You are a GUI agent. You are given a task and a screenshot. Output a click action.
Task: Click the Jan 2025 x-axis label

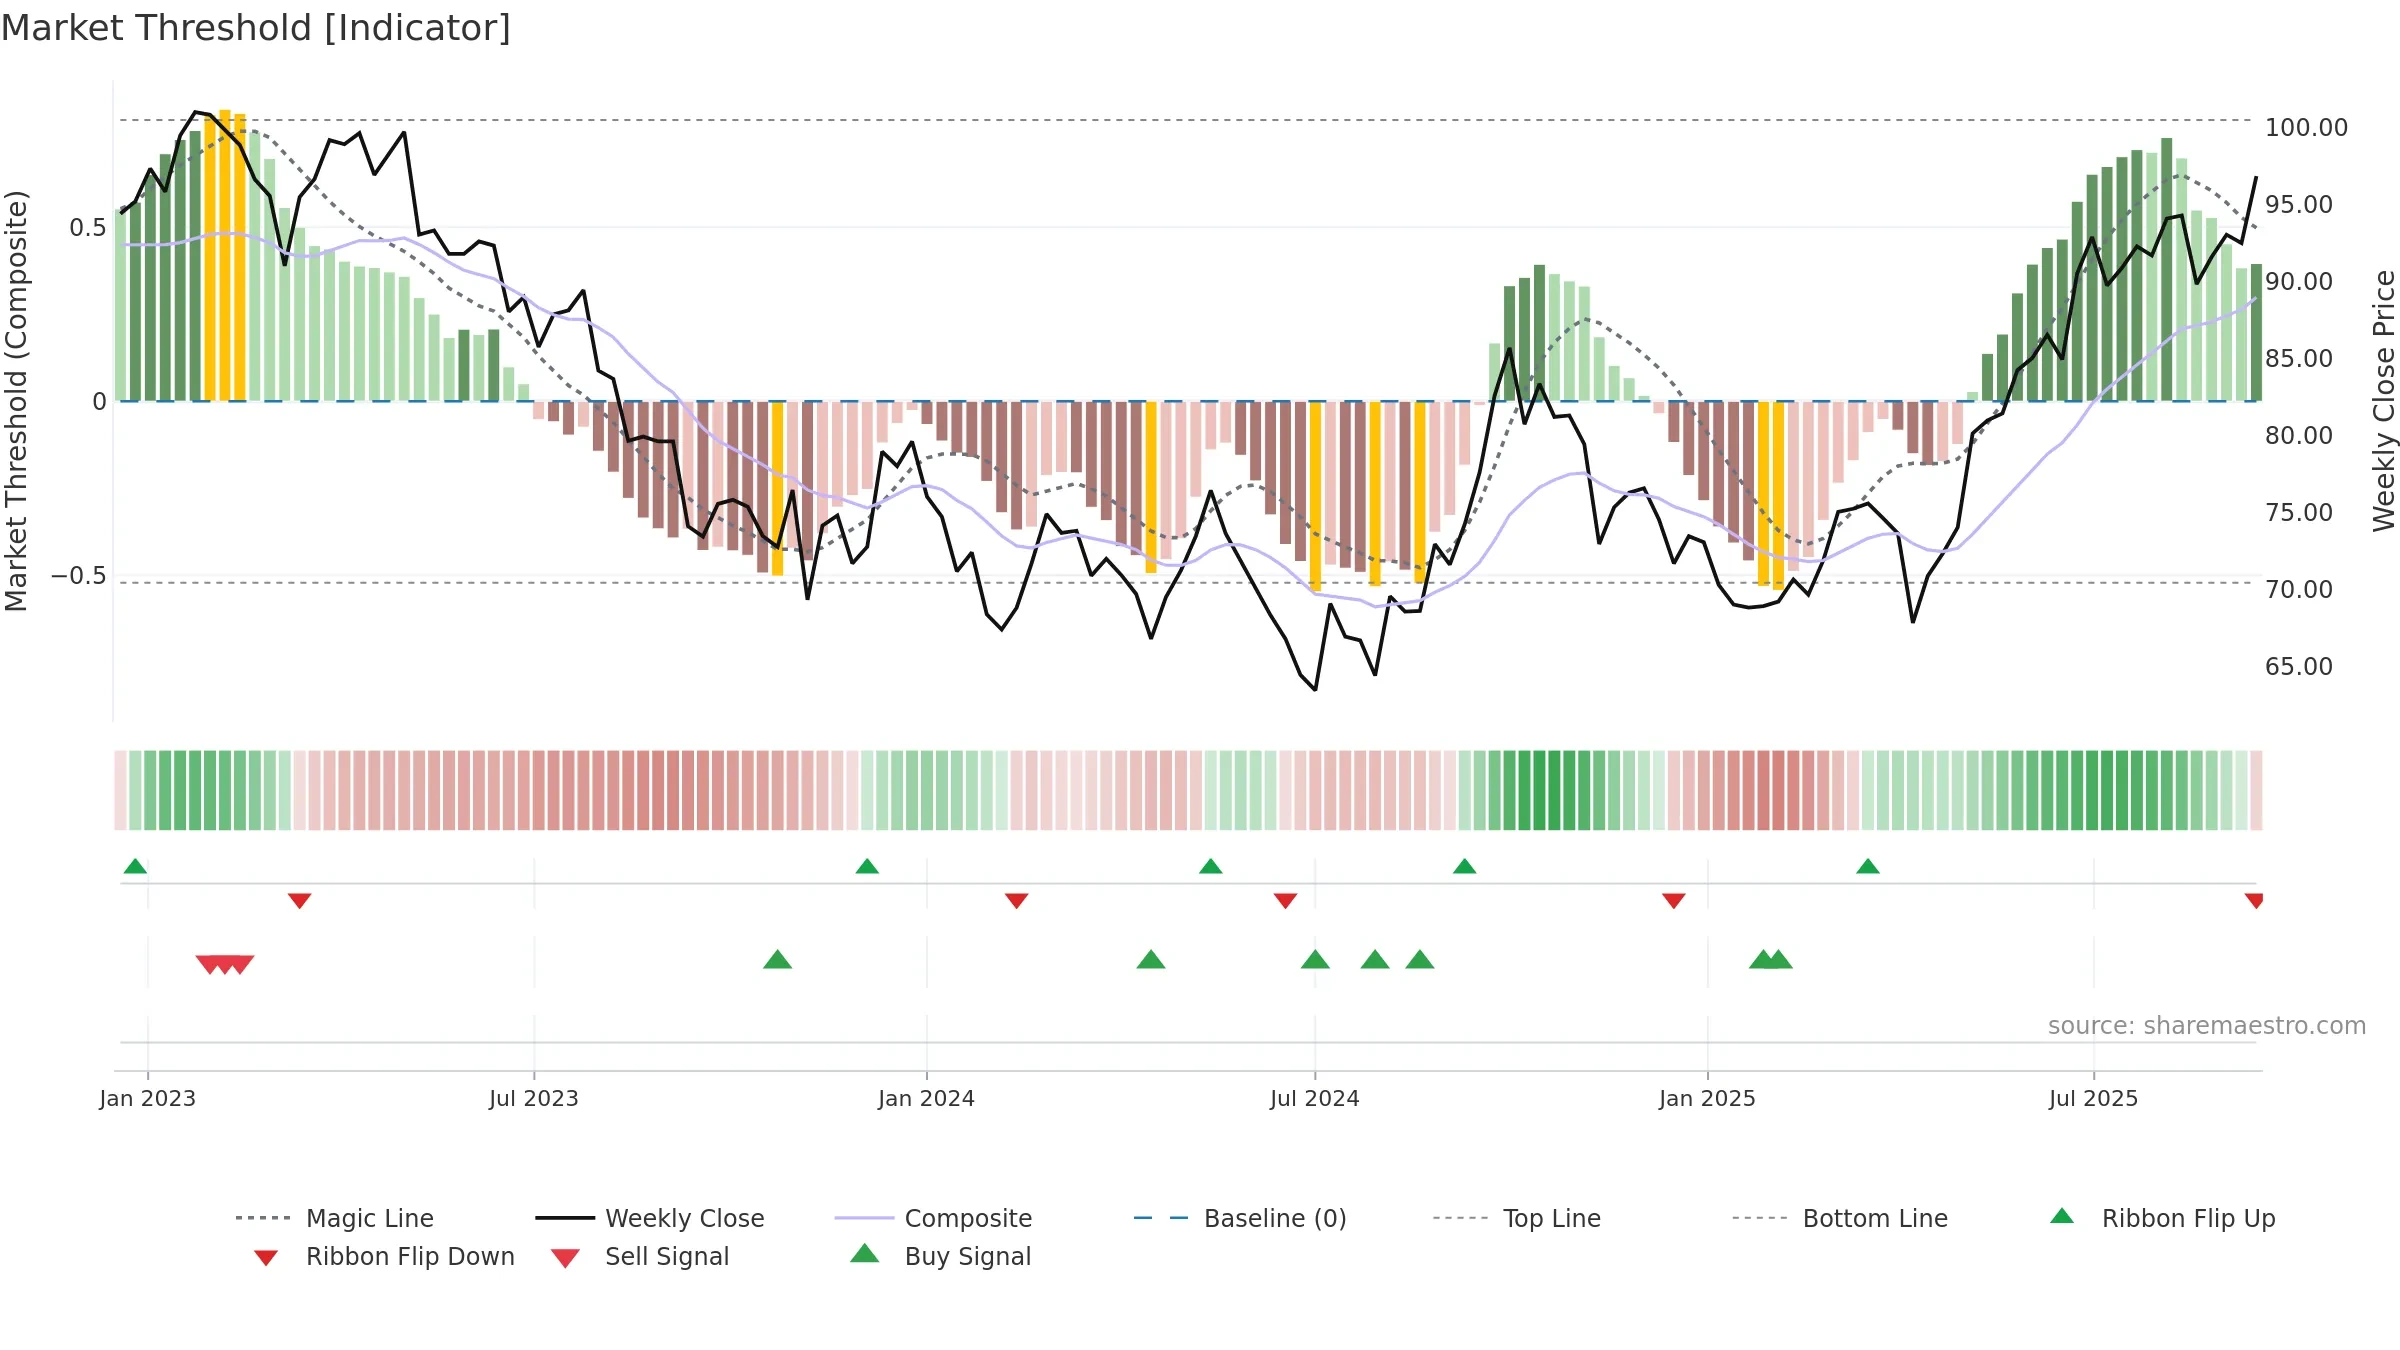point(1707,1099)
